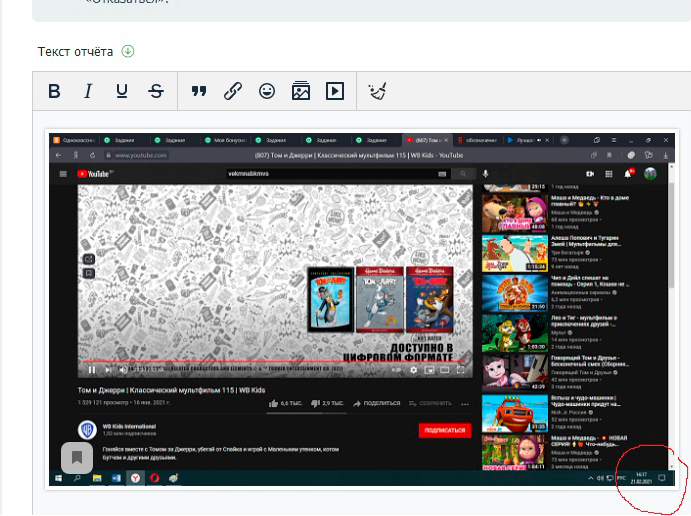The width and height of the screenshot is (691, 516).
Task: Select the active (807) Том YouTube tab
Action: 426,140
